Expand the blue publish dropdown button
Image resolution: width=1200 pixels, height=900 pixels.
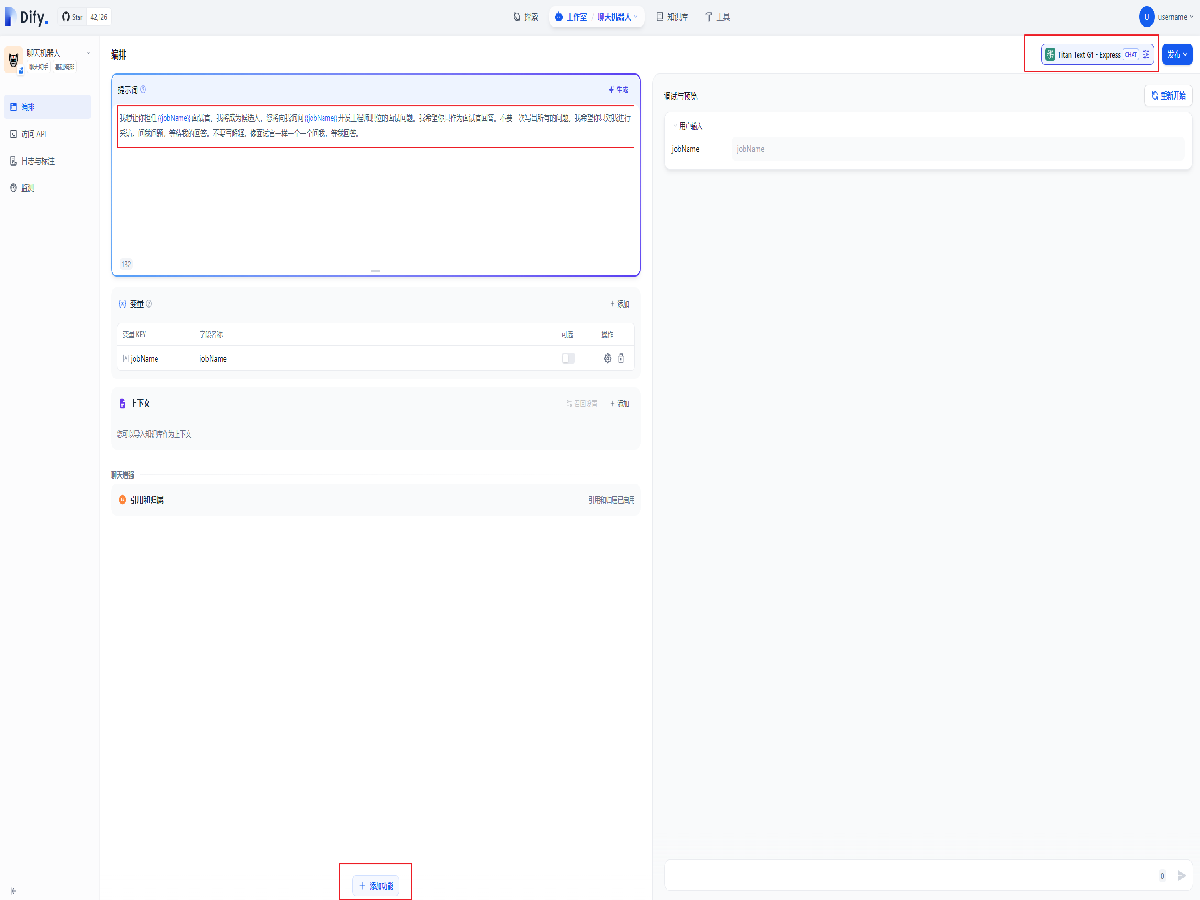[1177, 54]
